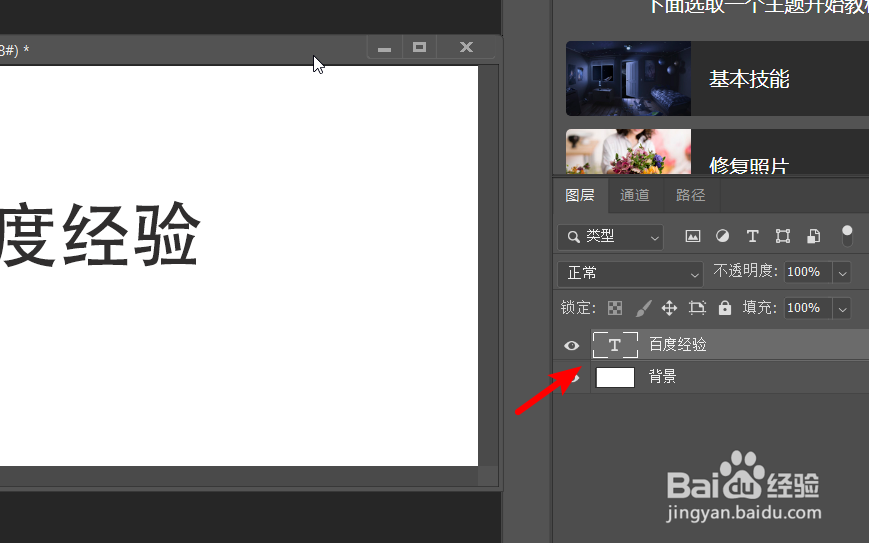869x543 pixels.
Task: Switch to the 通道 tab
Action: coord(635,195)
